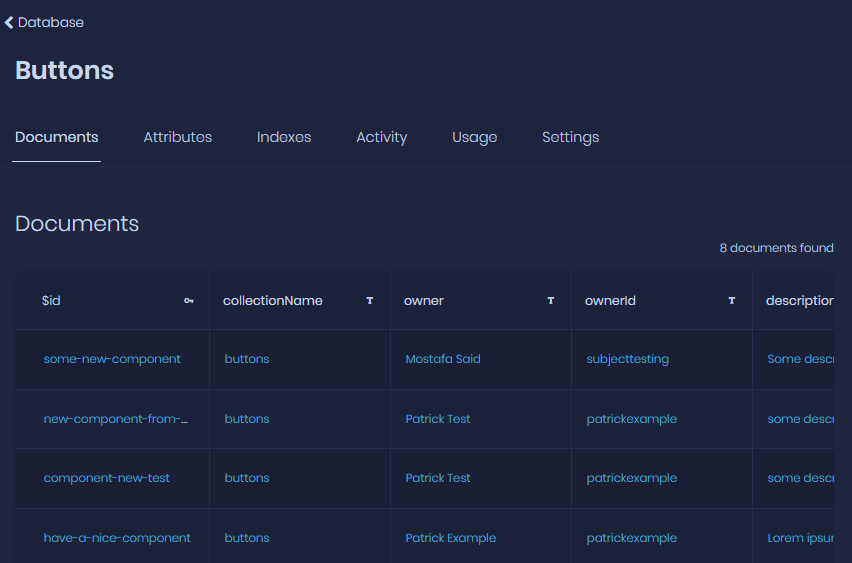Click the description column header

coord(799,301)
